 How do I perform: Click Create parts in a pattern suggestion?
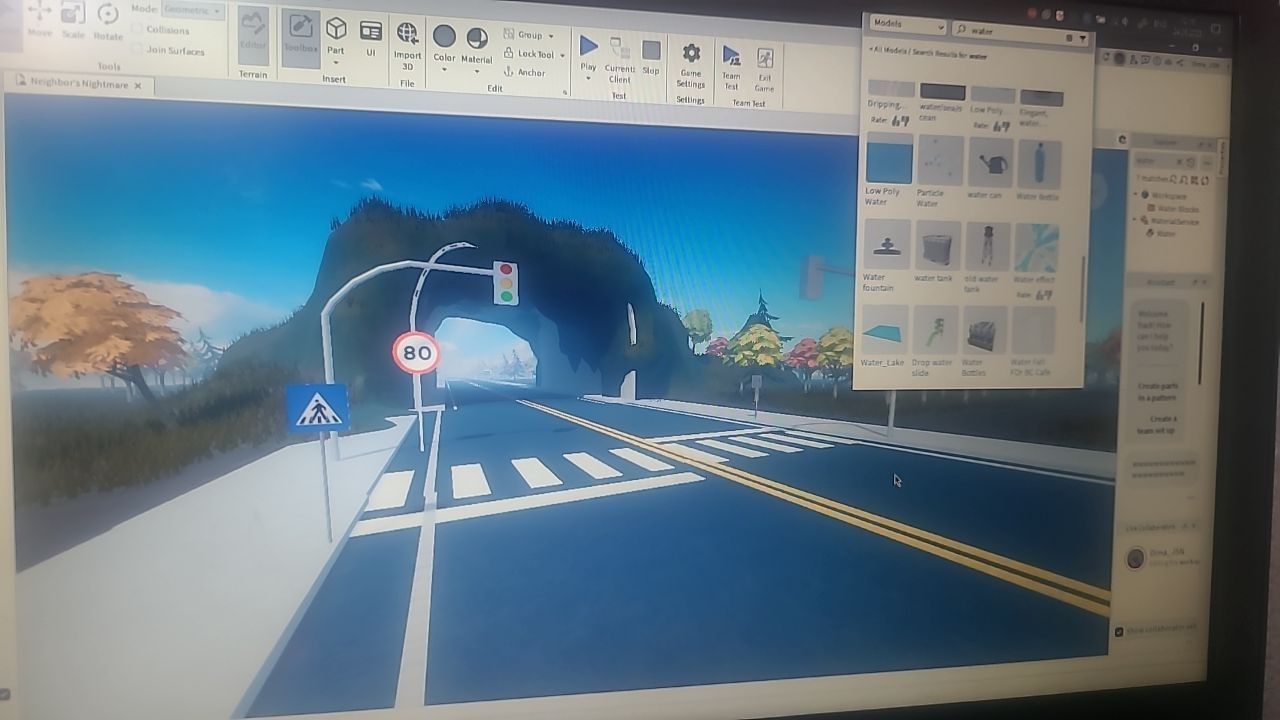(1157, 391)
